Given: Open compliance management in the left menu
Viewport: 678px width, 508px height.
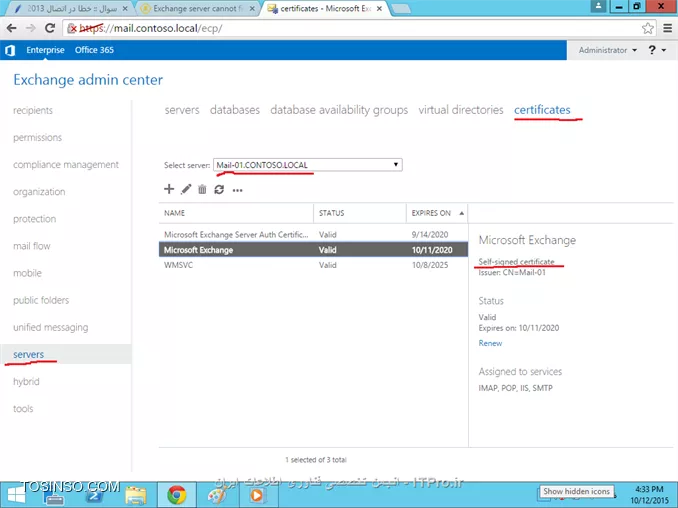Looking at the screenshot, I should [x=66, y=165].
